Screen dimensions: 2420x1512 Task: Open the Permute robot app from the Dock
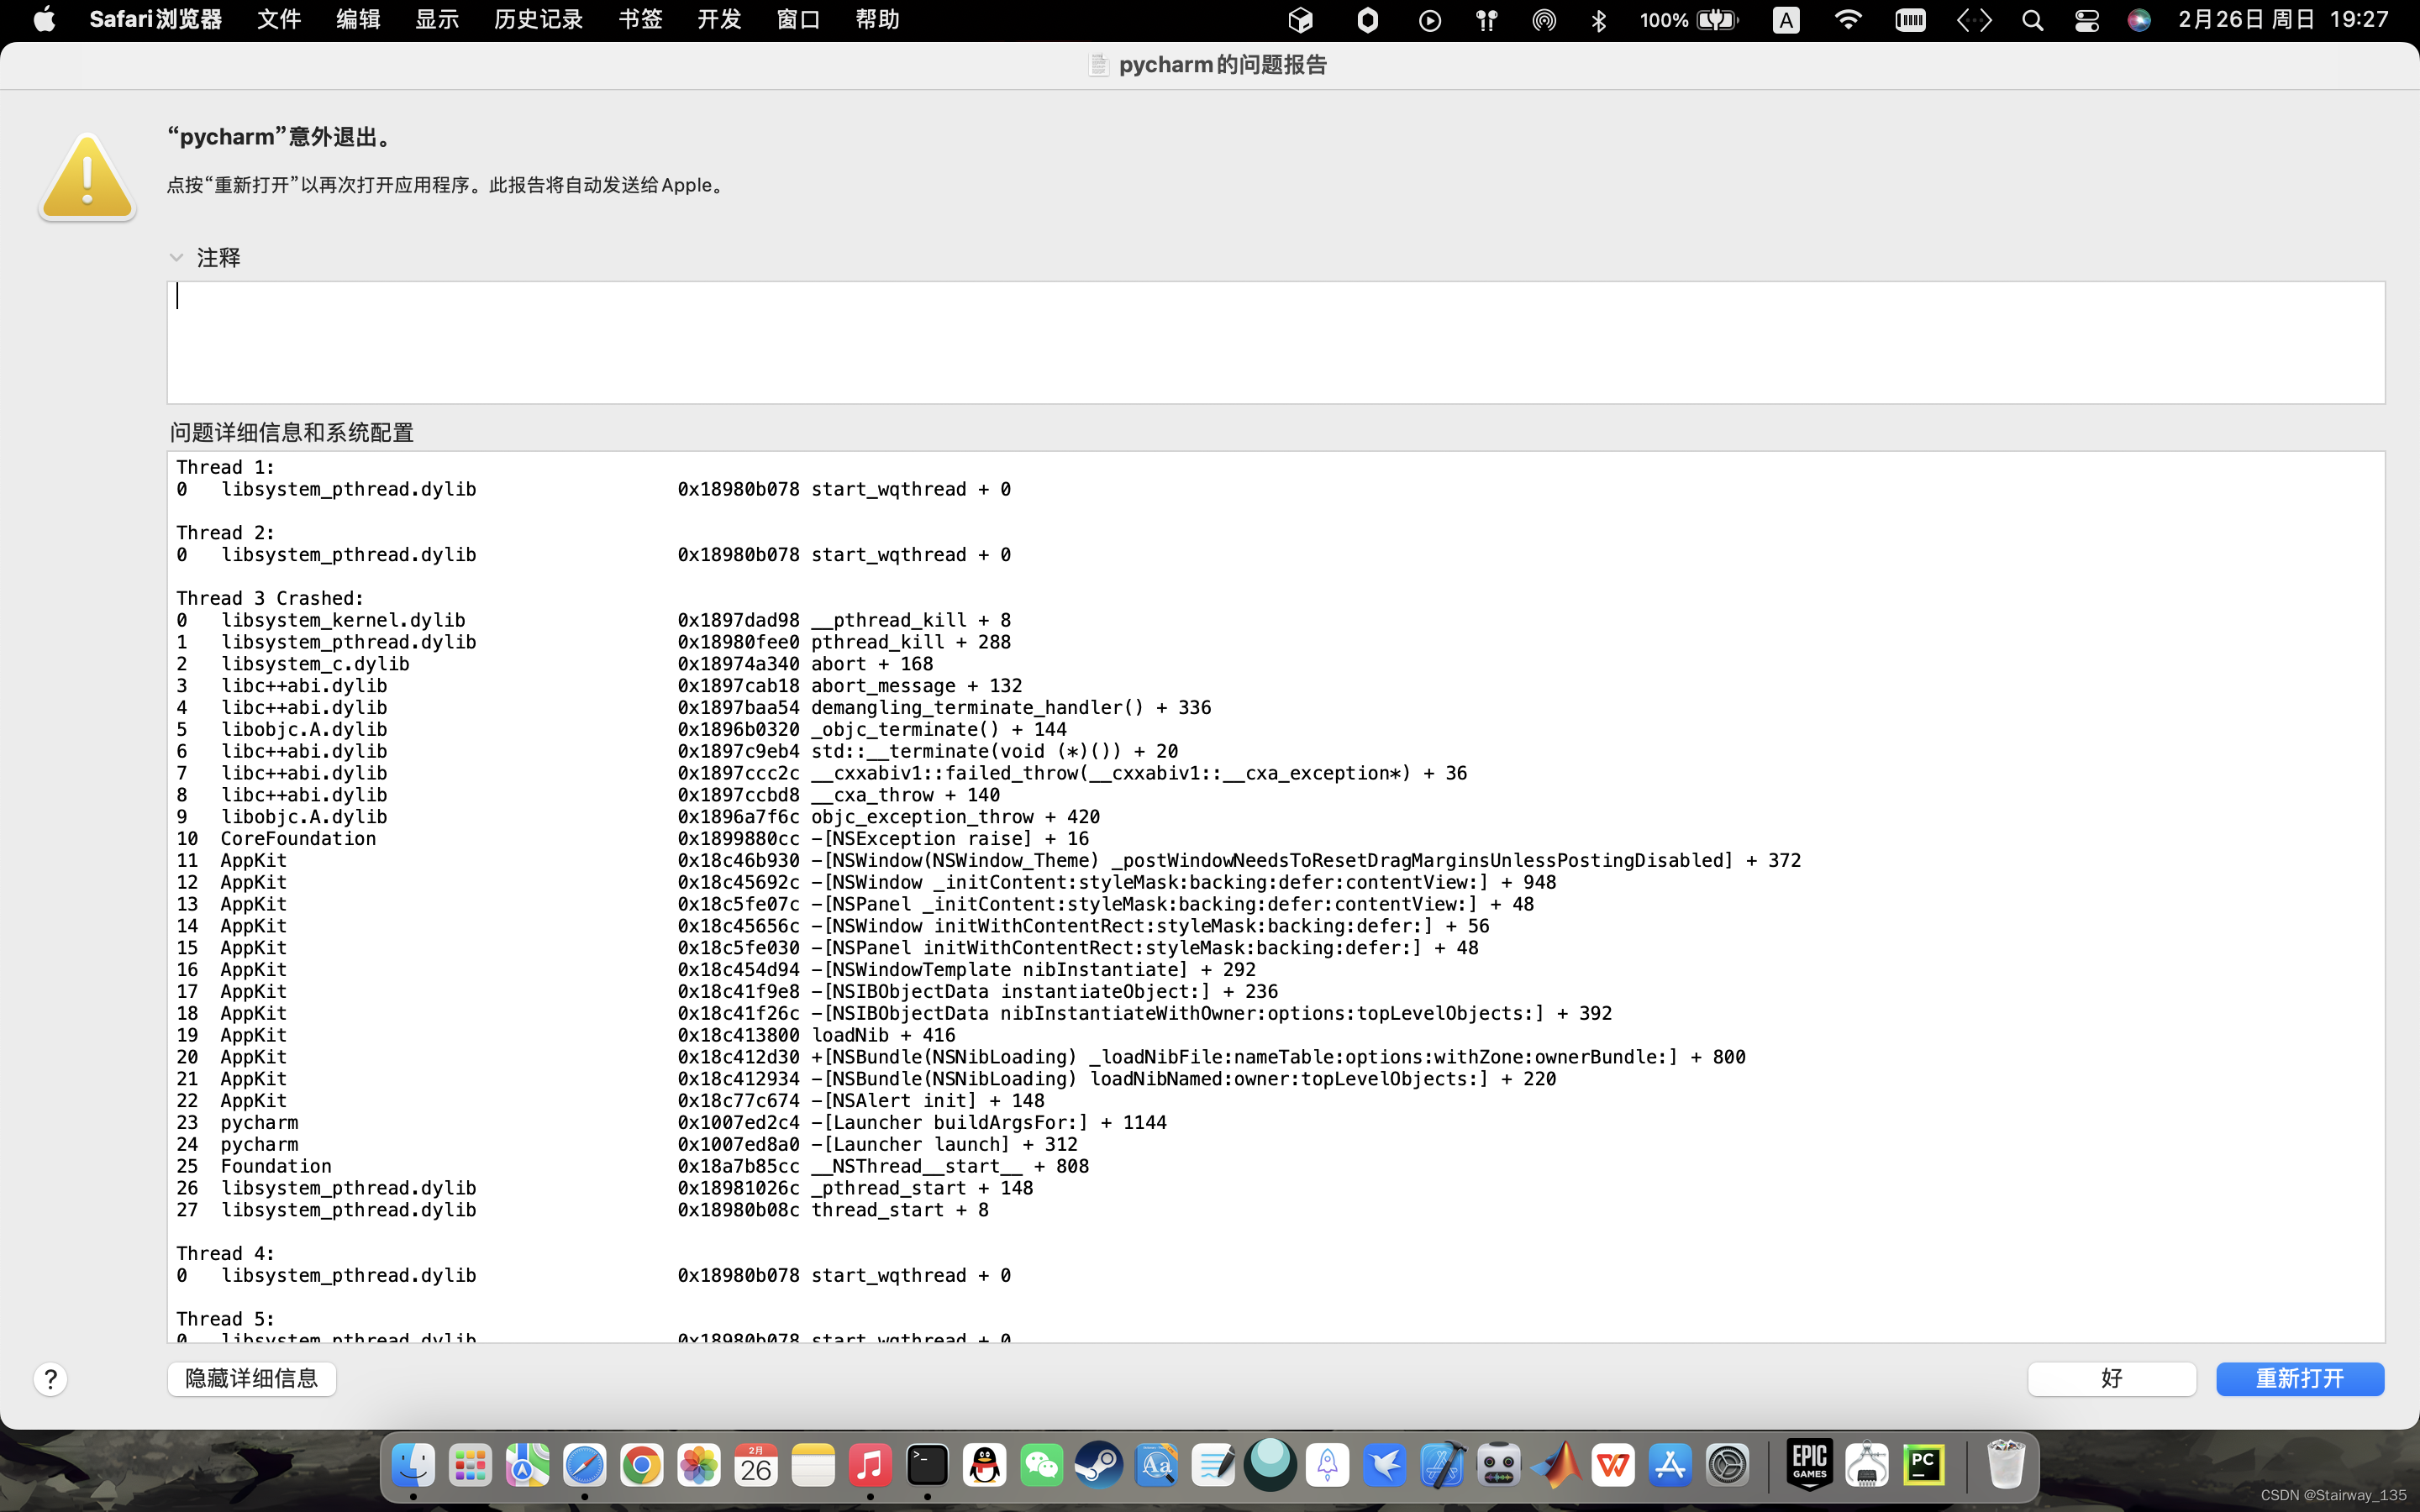pyautogui.click(x=1499, y=1465)
